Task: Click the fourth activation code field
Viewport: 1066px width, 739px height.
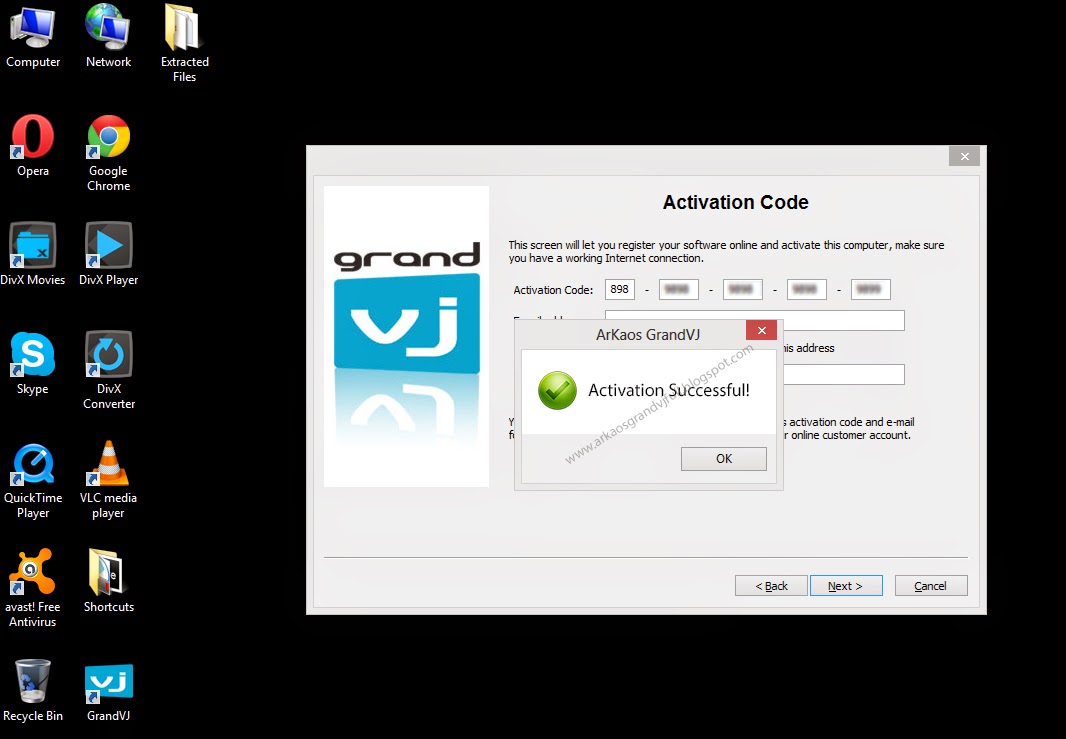Action: point(806,289)
